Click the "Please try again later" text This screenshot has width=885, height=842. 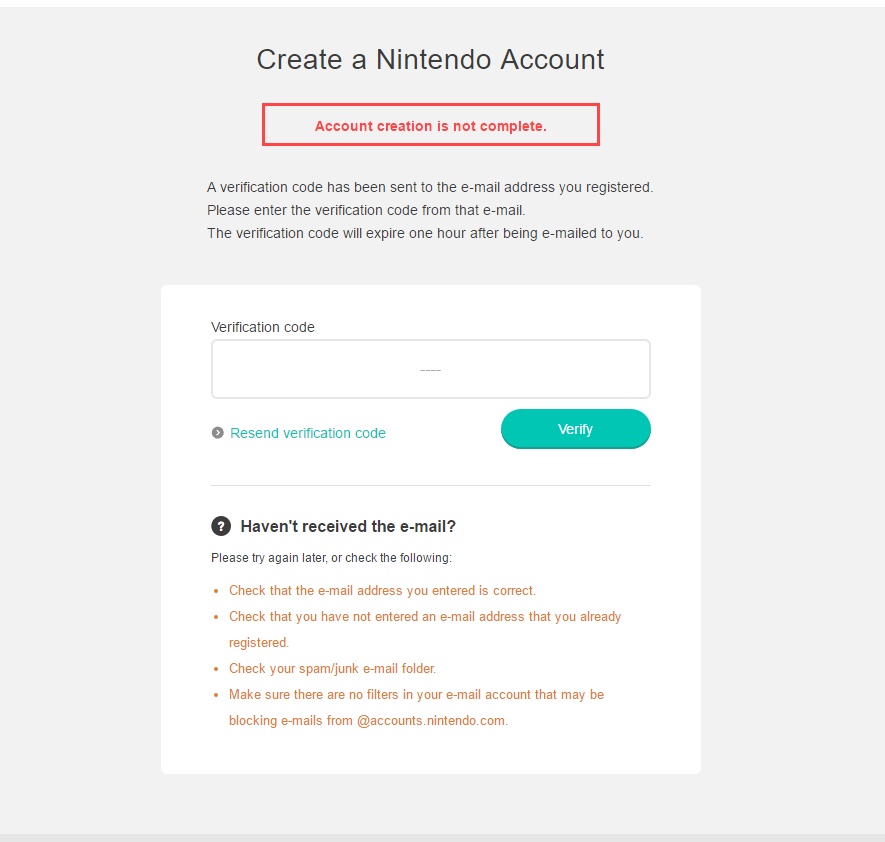click(331, 557)
